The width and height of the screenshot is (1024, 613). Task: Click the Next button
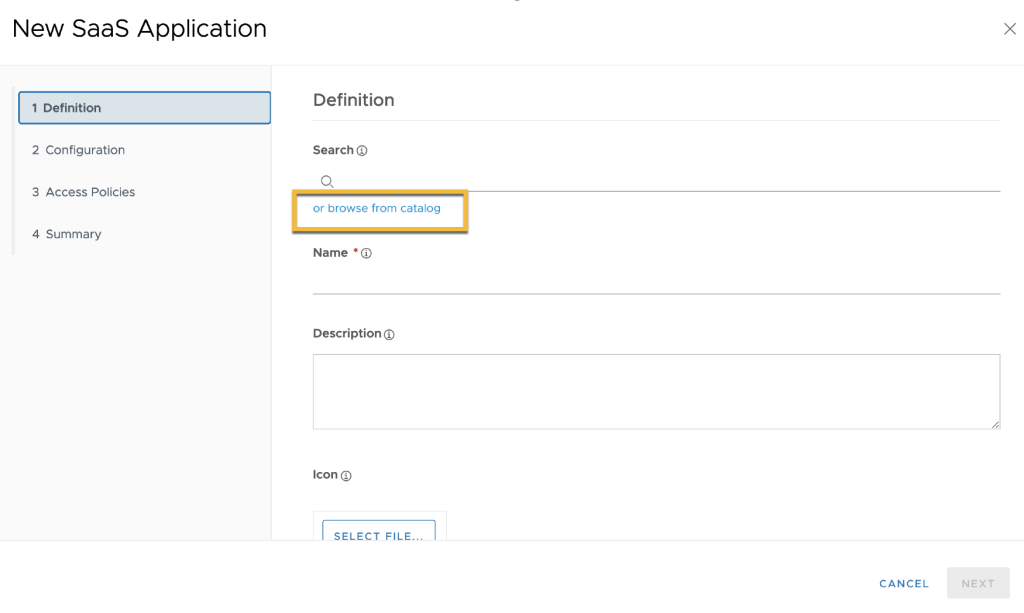[x=977, y=583]
